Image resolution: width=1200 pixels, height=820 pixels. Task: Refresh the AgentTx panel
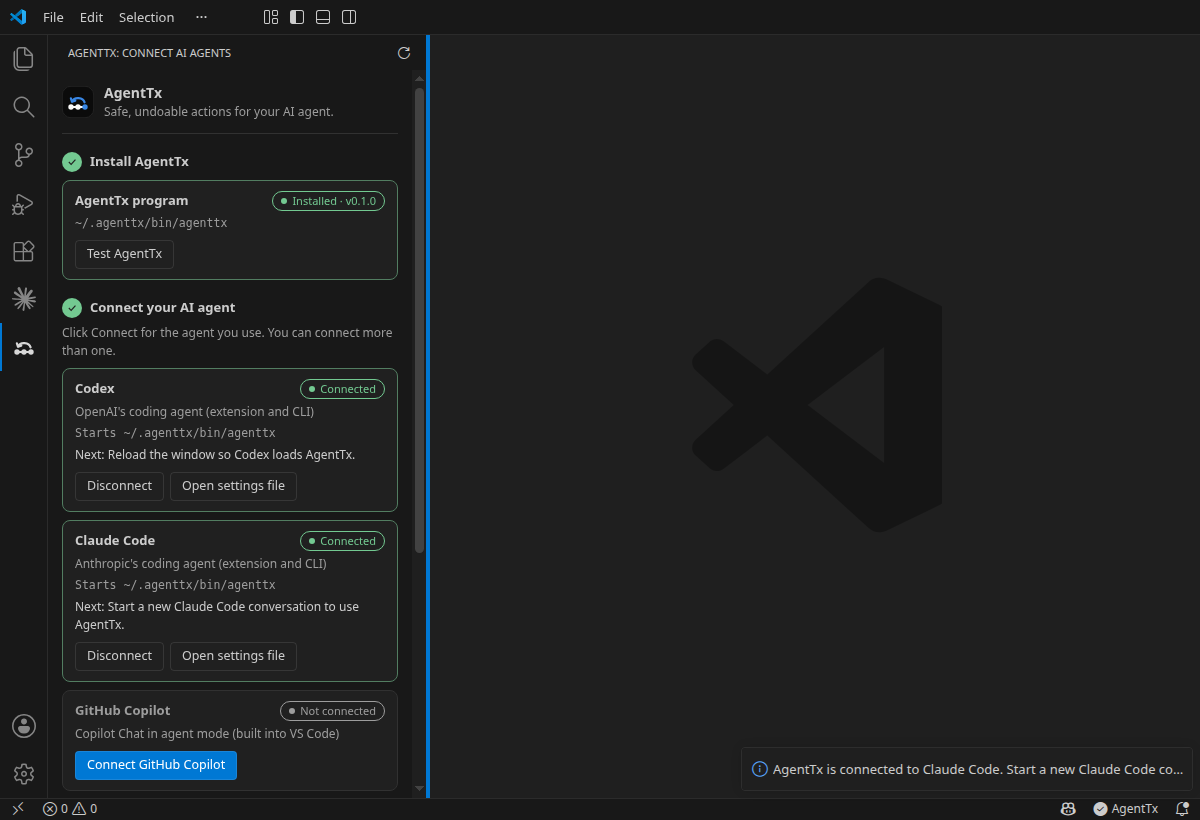pyautogui.click(x=404, y=53)
